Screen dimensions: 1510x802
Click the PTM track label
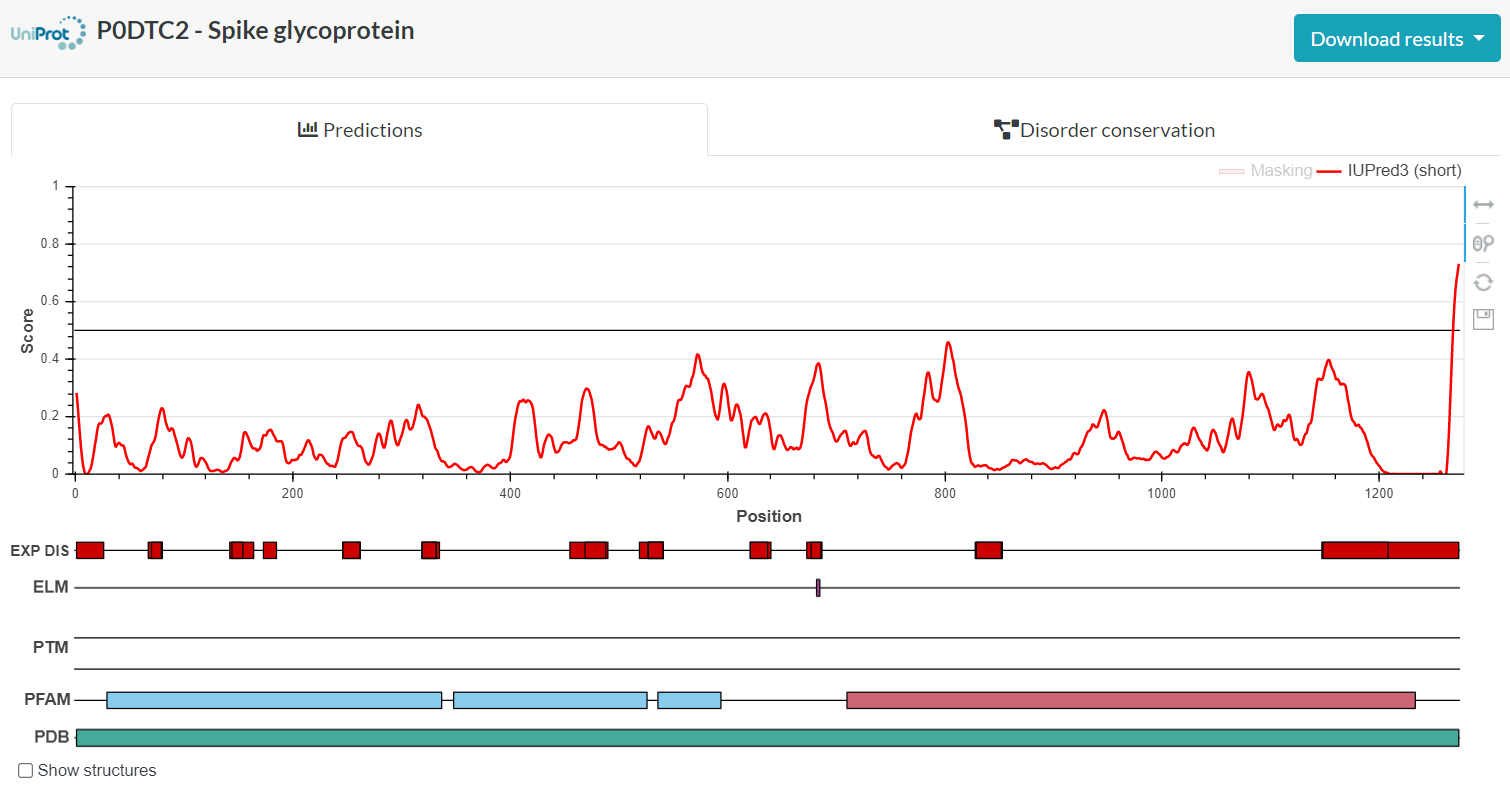[51, 647]
